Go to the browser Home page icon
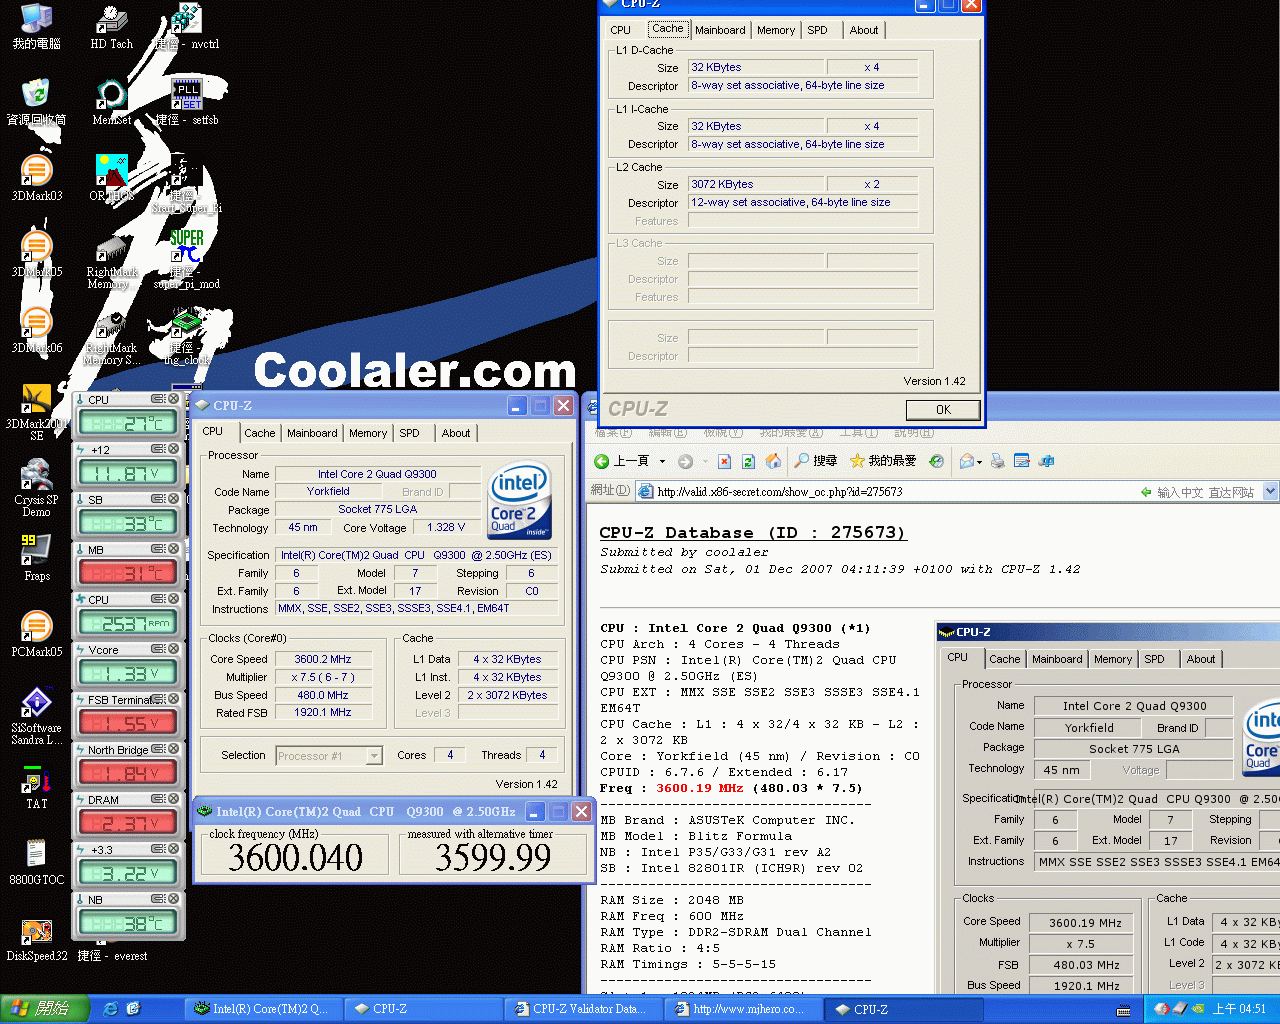 [x=773, y=461]
